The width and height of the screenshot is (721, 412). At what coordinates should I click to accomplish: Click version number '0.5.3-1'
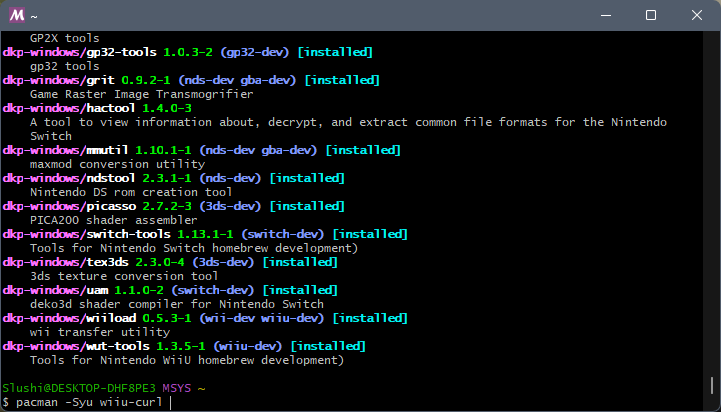[167, 318]
